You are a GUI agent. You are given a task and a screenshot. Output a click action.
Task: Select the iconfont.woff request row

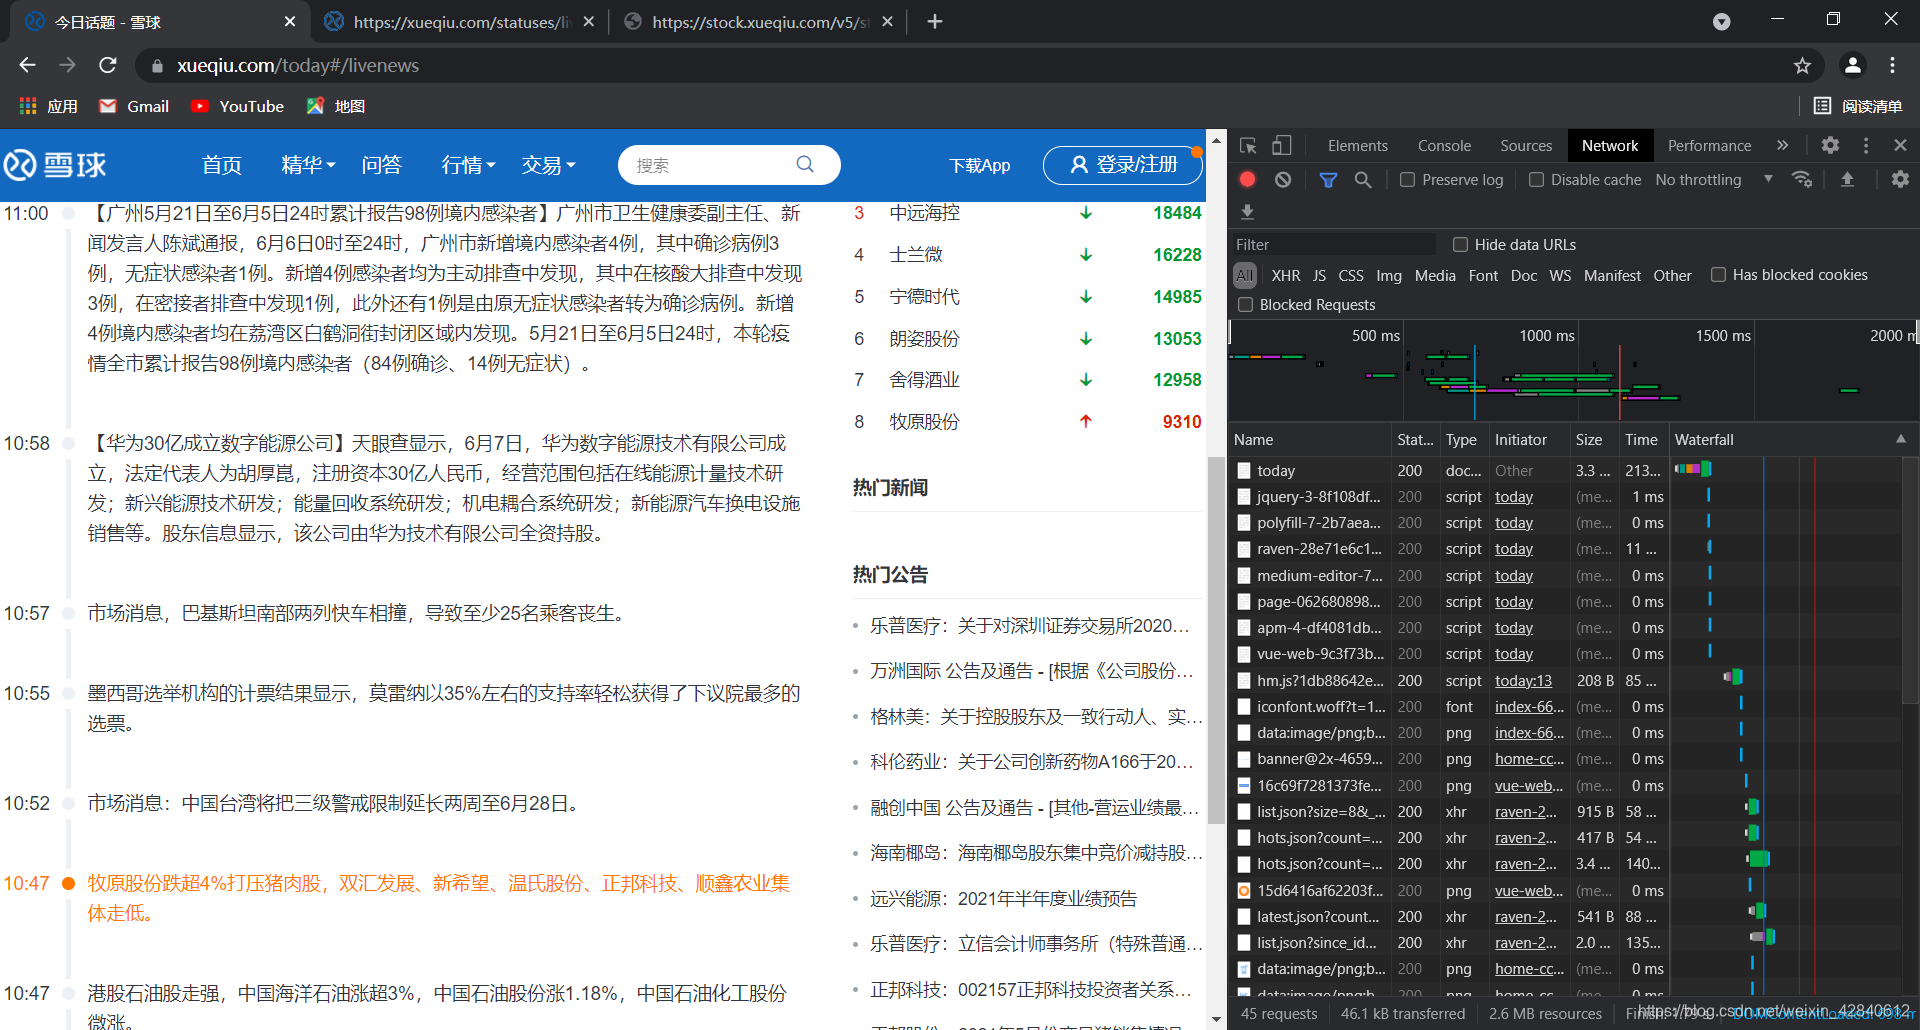point(1566,707)
